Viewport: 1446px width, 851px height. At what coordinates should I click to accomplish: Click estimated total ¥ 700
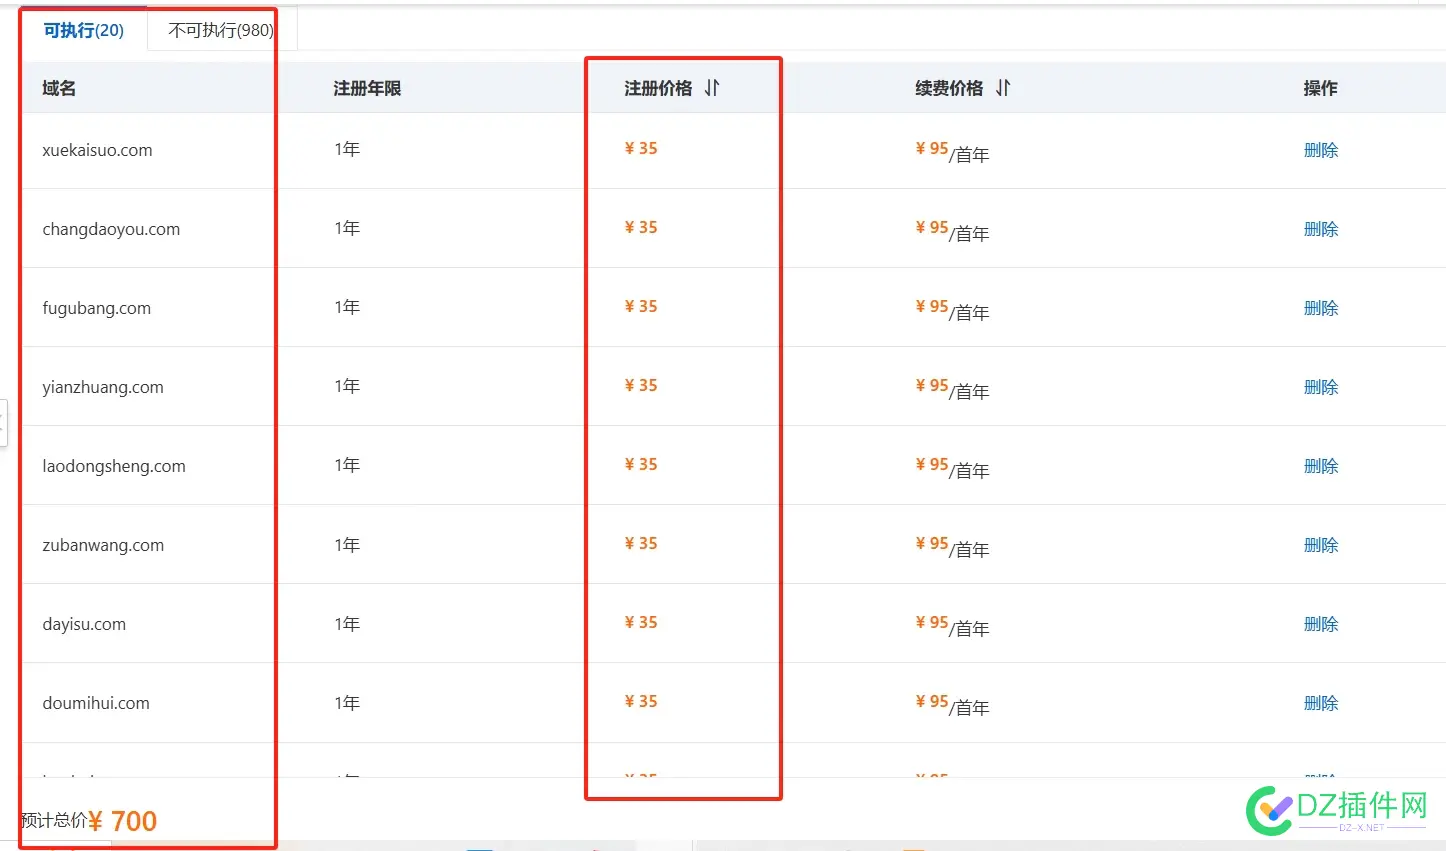tap(123, 821)
